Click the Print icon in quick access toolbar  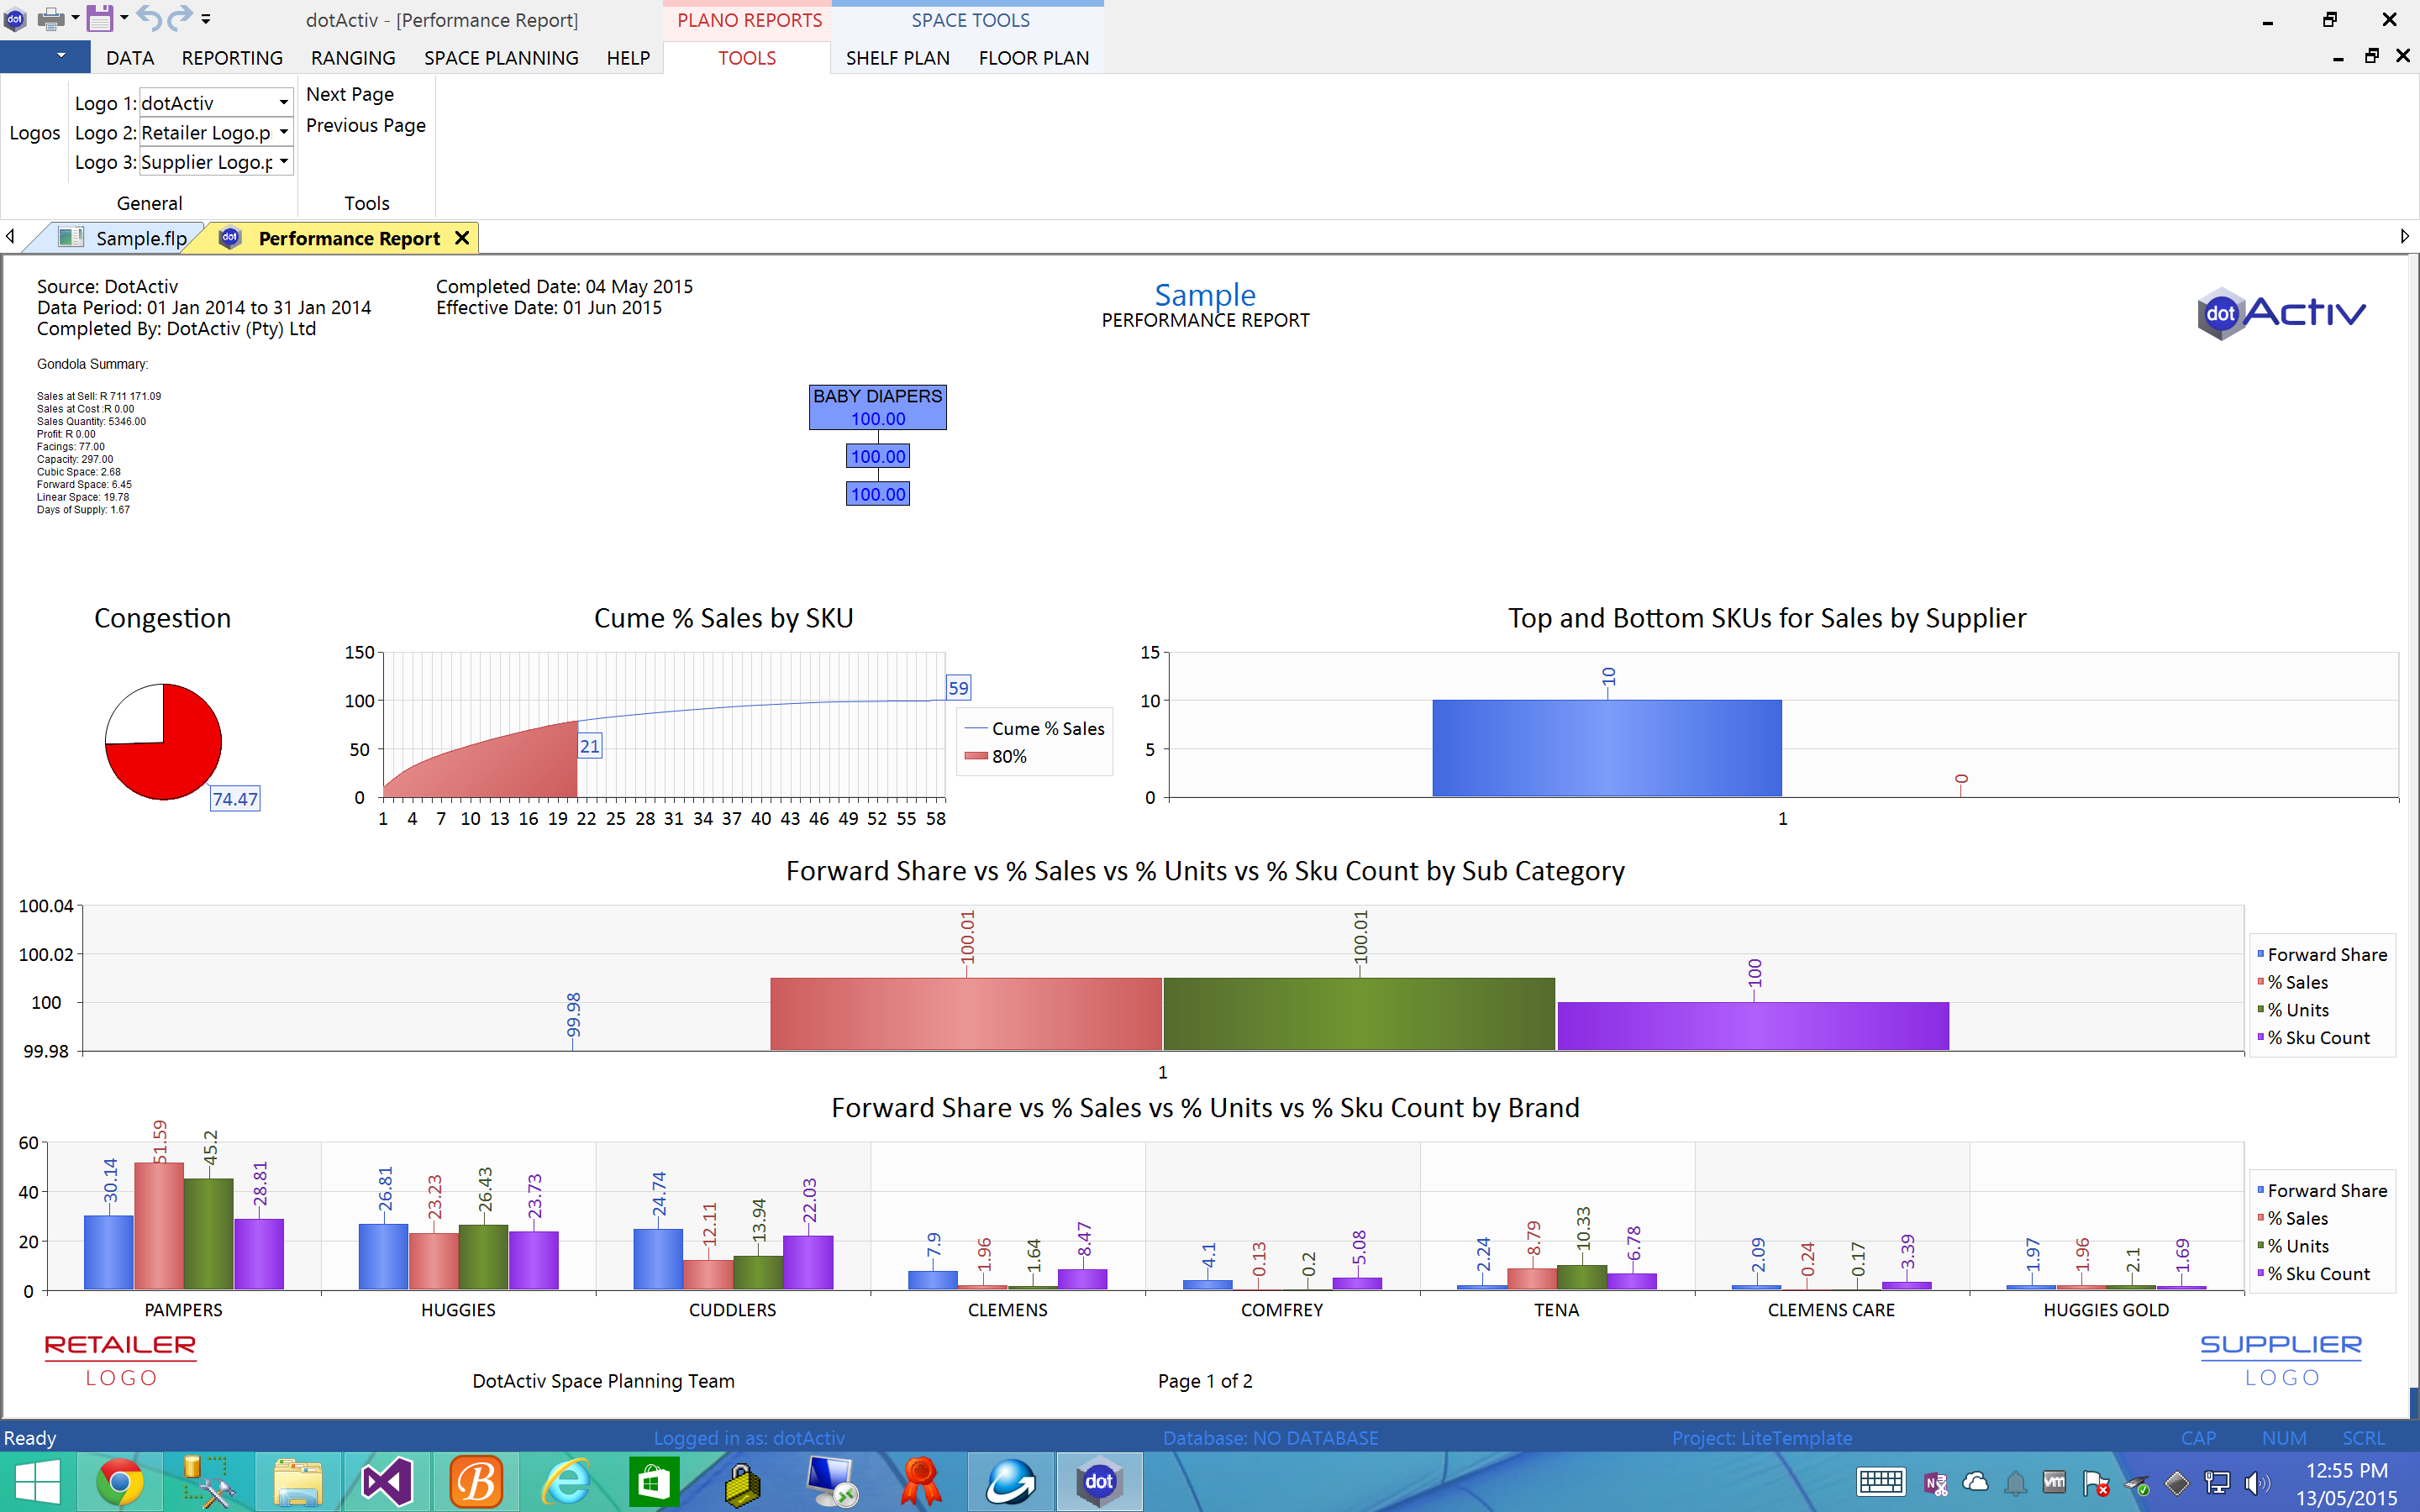[x=50, y=18]
